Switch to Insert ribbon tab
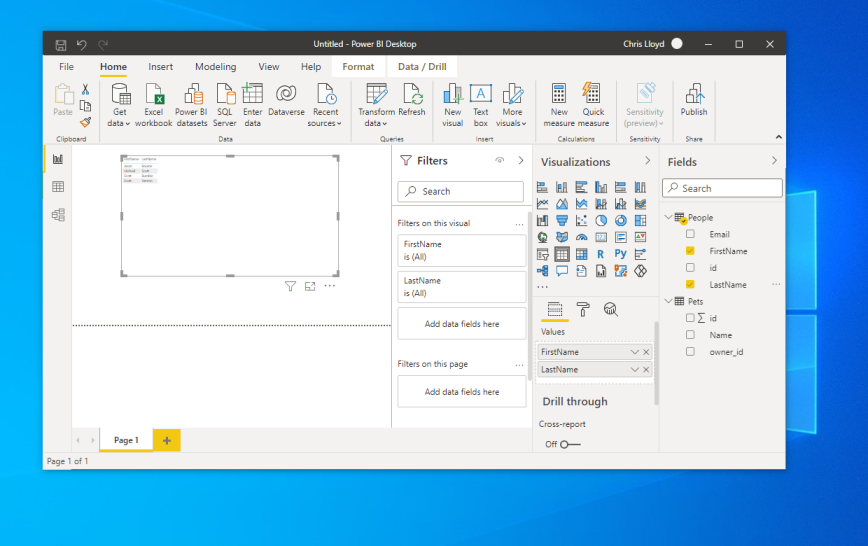 click(161, 66)
